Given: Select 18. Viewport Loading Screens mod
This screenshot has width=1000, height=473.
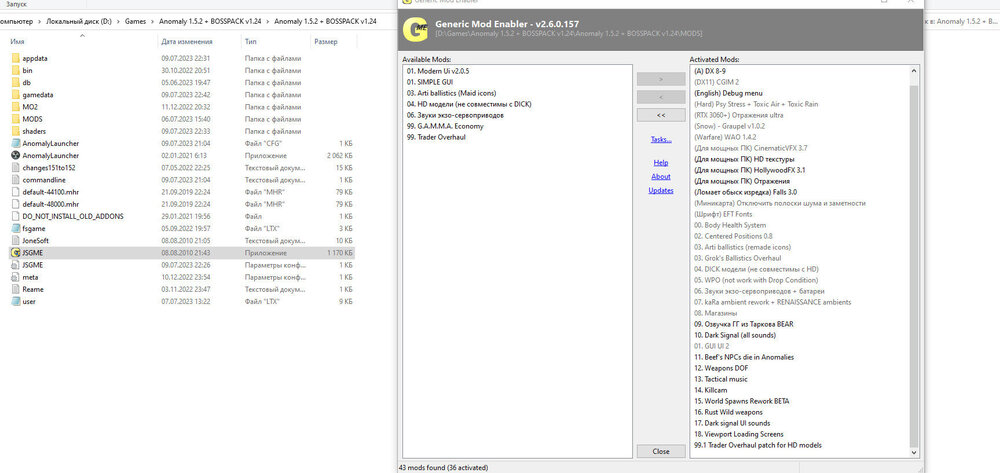Looking at the screenshot, I should 739,434.
